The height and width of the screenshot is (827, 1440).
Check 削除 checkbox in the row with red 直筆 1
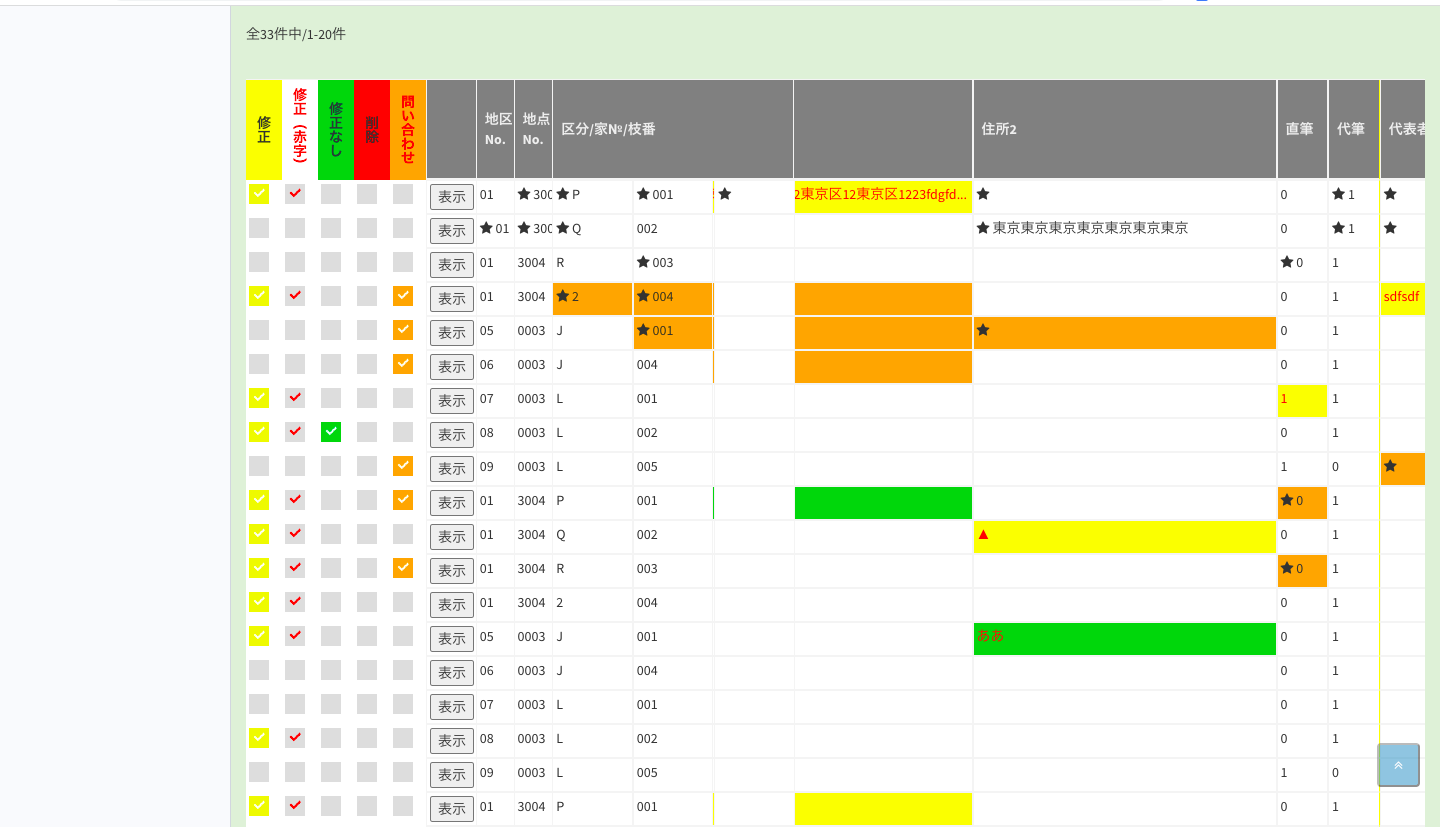click(367, 398)
